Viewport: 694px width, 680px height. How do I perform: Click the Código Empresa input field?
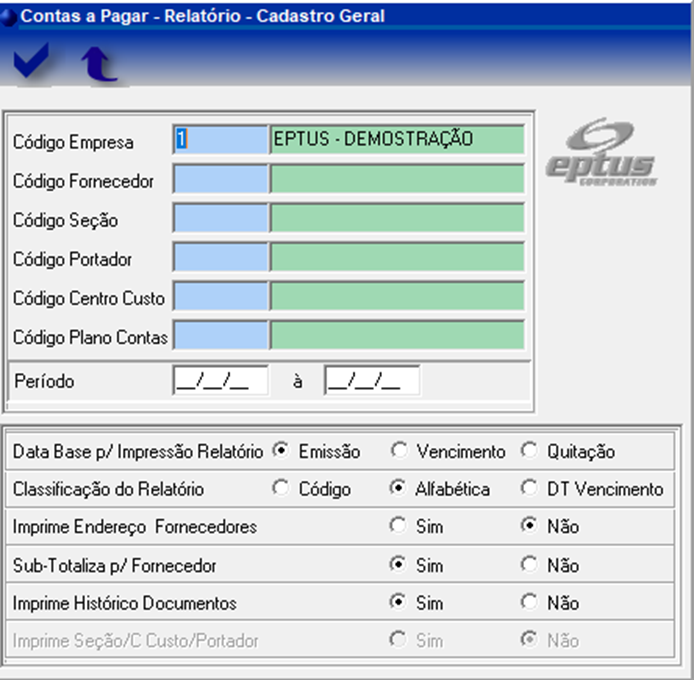[221, 140]
